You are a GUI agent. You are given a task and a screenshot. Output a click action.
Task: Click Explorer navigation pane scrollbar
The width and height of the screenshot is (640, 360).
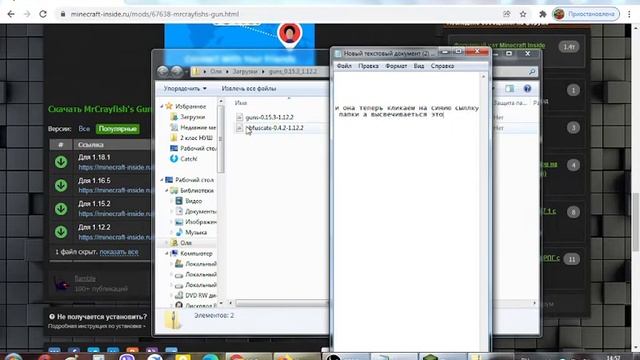pos(221,139)
